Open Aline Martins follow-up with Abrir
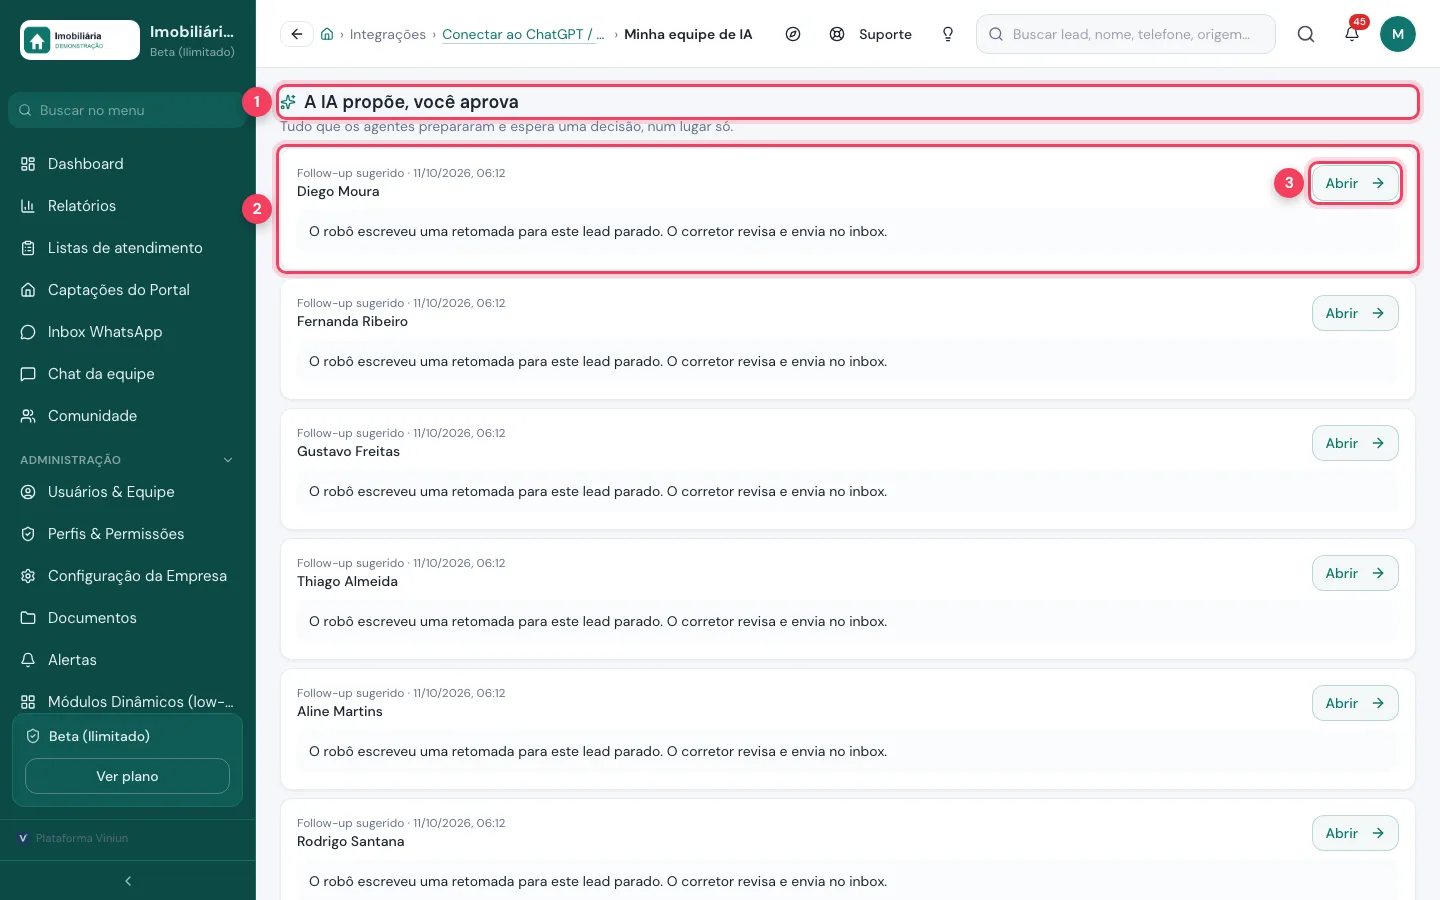 click(1355, 703)
